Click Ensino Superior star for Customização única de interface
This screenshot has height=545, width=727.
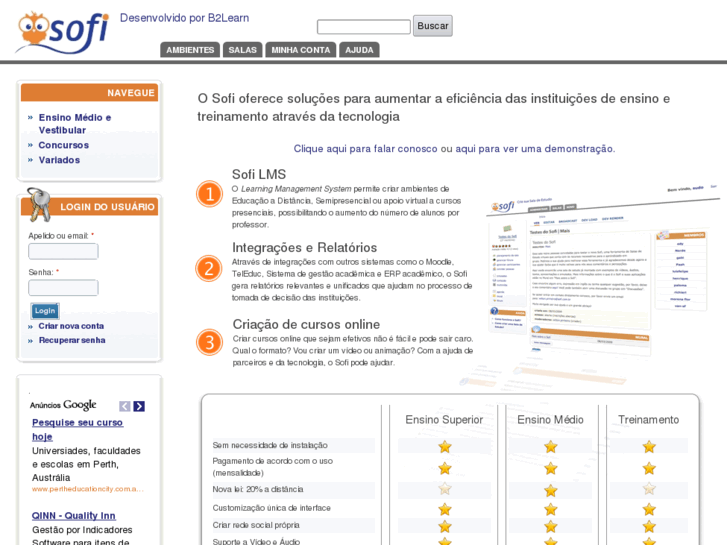(x=445, y=509)
